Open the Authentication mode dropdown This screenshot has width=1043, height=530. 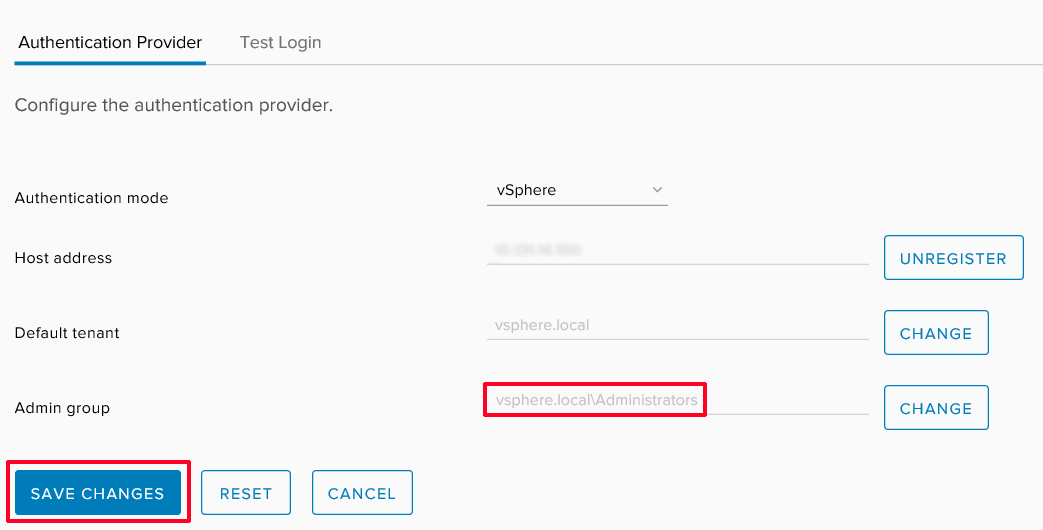577,190
